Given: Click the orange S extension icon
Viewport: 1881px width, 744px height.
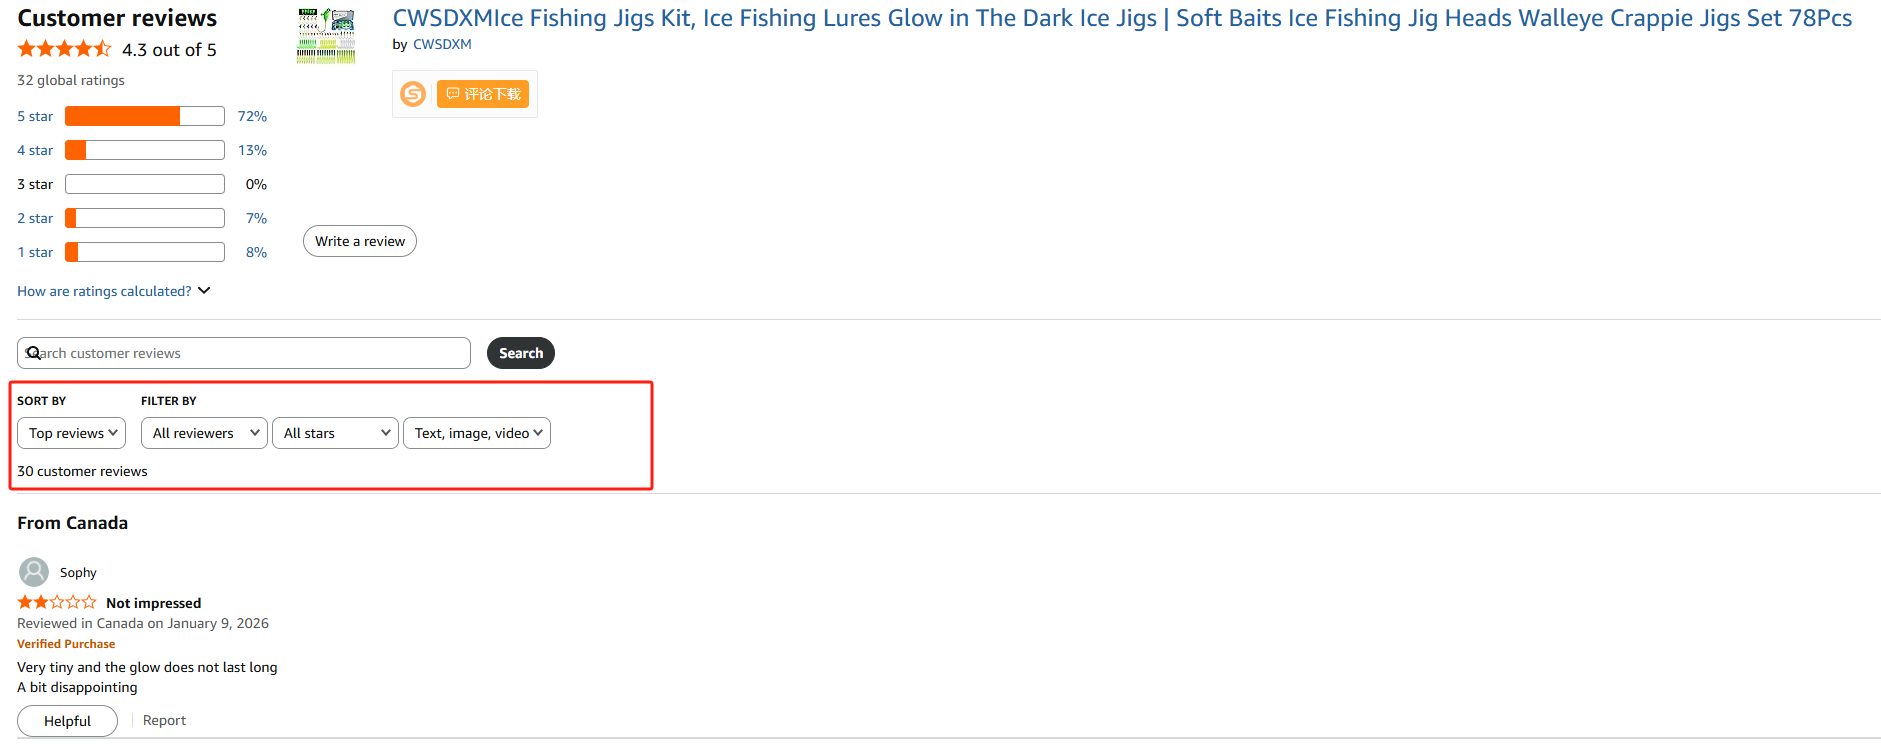Looking at the screenshot, I should click(413, 94).
